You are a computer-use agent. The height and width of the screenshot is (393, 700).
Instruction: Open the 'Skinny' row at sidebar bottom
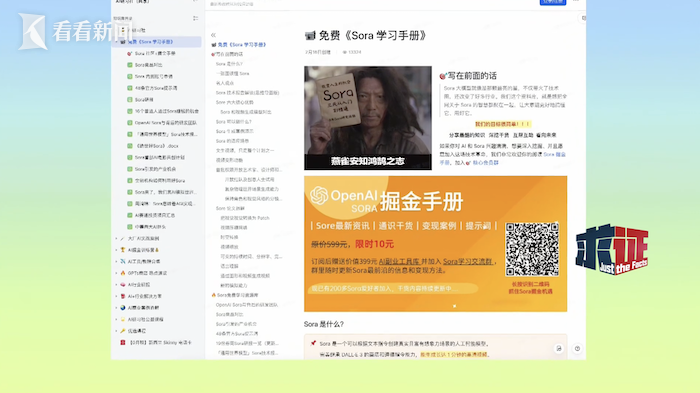(160, 343)
